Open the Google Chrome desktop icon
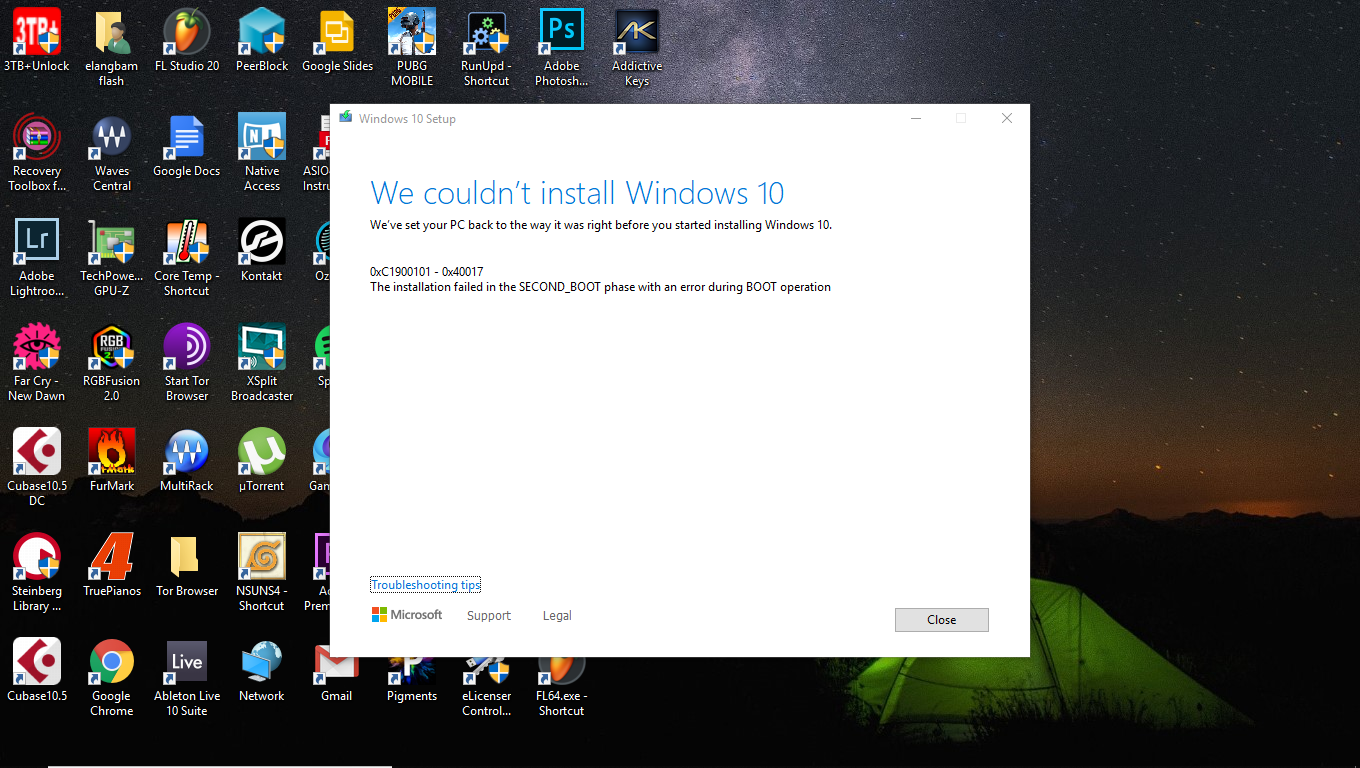1360x768 pixels. pyautogui.click(x=112, y=678)
